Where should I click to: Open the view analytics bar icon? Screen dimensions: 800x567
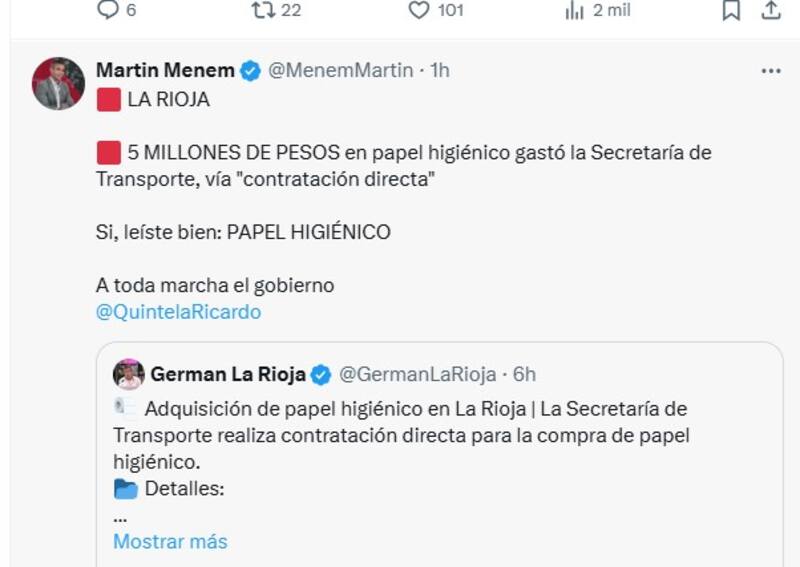pos(574,10)
